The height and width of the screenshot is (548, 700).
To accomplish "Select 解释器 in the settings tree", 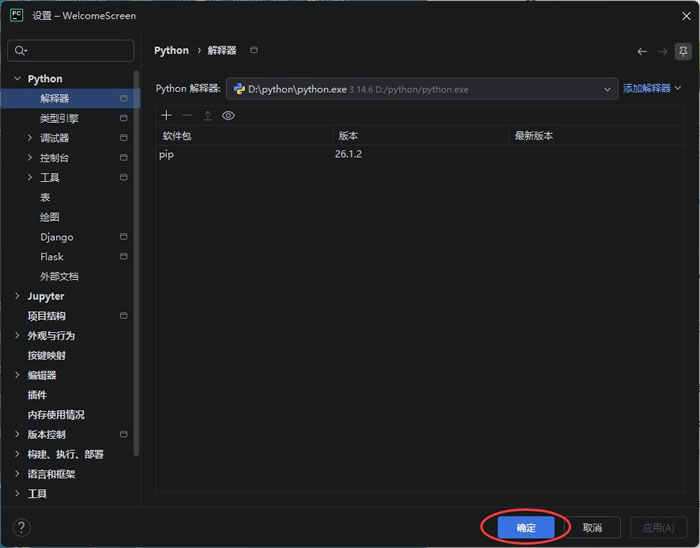I will [x=54, y=98].
